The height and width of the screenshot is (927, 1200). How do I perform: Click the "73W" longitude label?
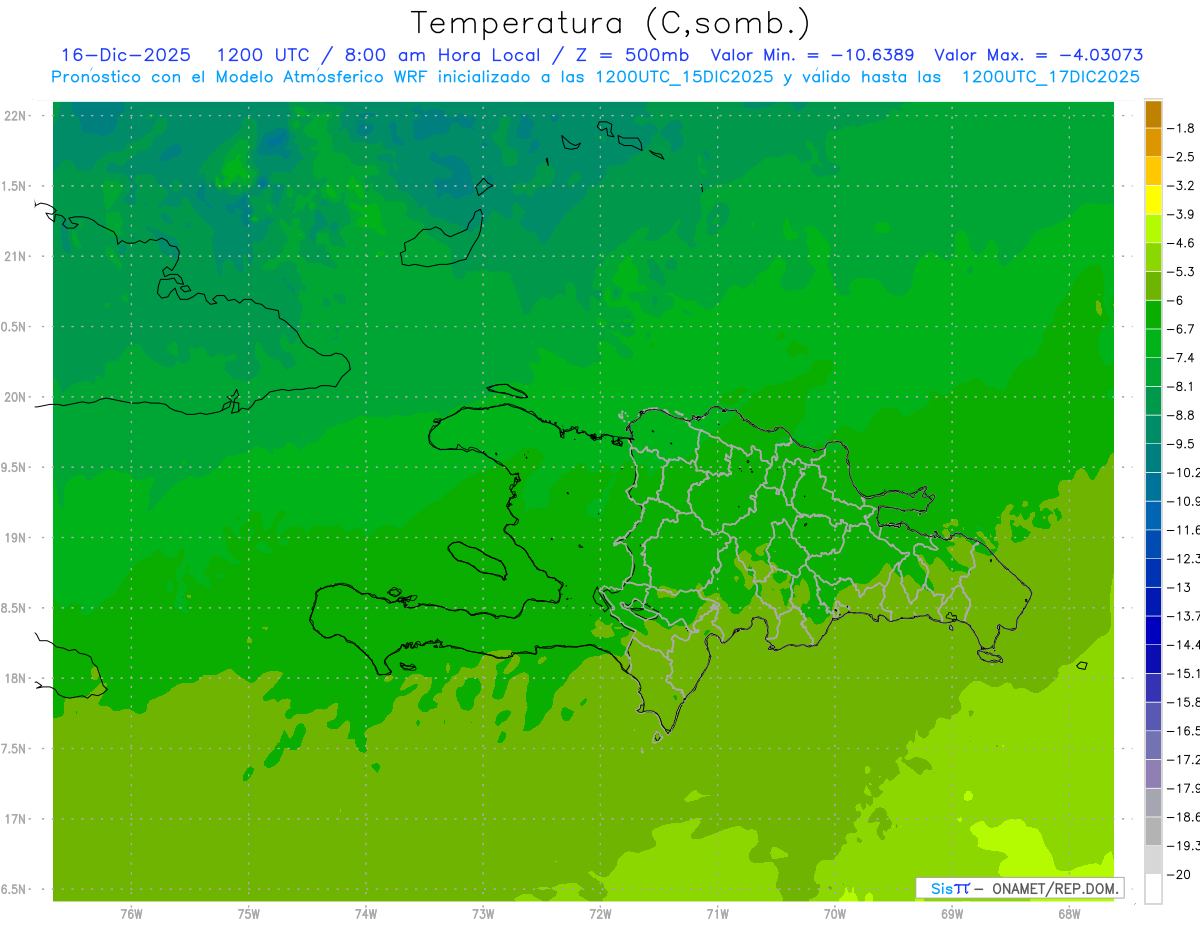pos(483,914)
